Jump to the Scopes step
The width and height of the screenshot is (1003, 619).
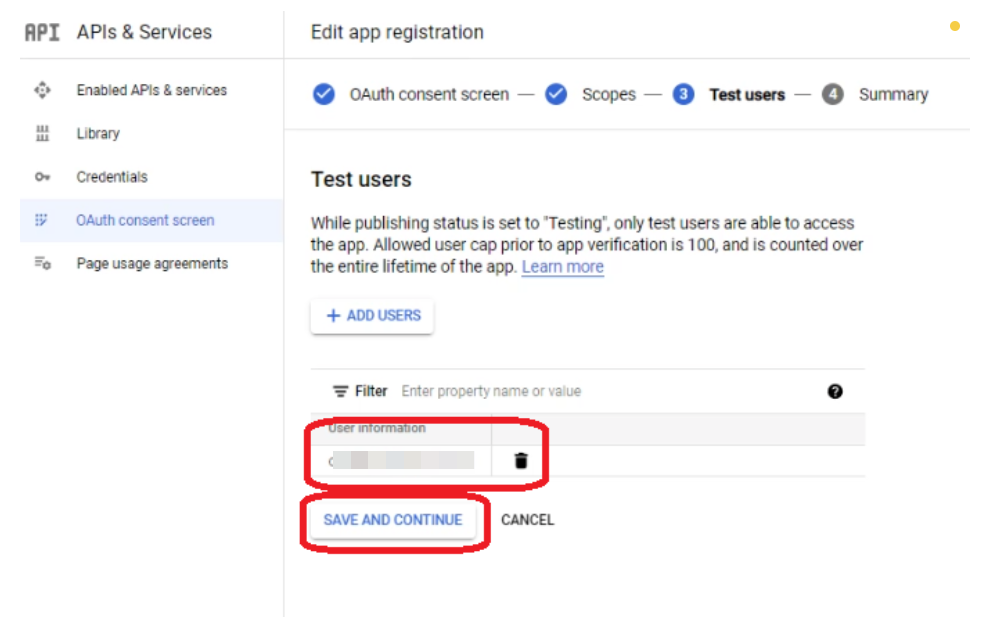tap(608, 95)
